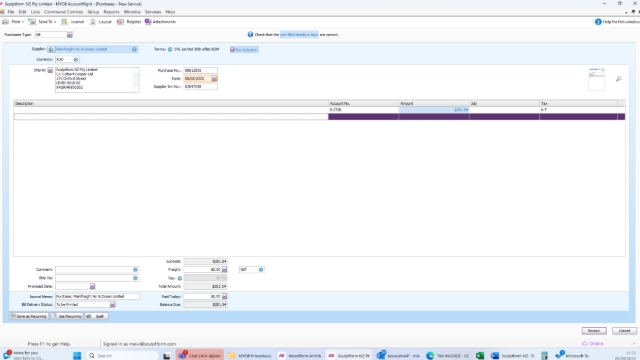Open the Lists menu
The width and height of the screenshot is (640, 360).
[x=35, y=12]
